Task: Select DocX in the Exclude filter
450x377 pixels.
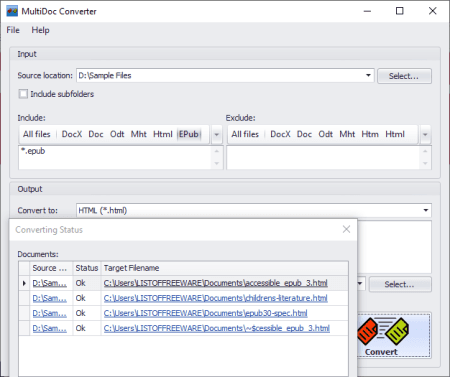Action: click(x=280, y=134)
